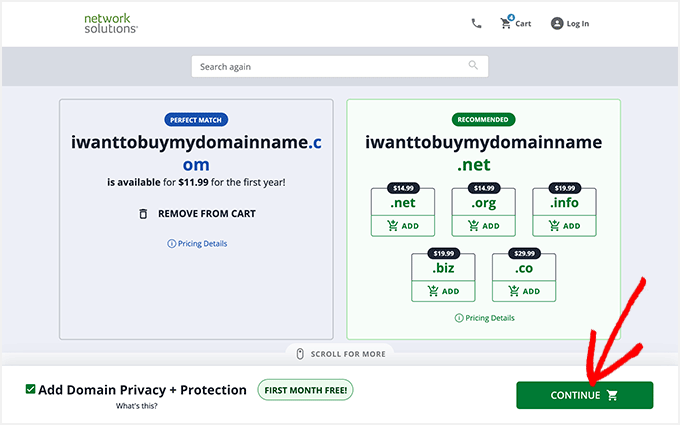This screenshot has width=680, height=425.
Task: Toggle the Add Domain Privacy + Protection checkbox
Action: 31,390
